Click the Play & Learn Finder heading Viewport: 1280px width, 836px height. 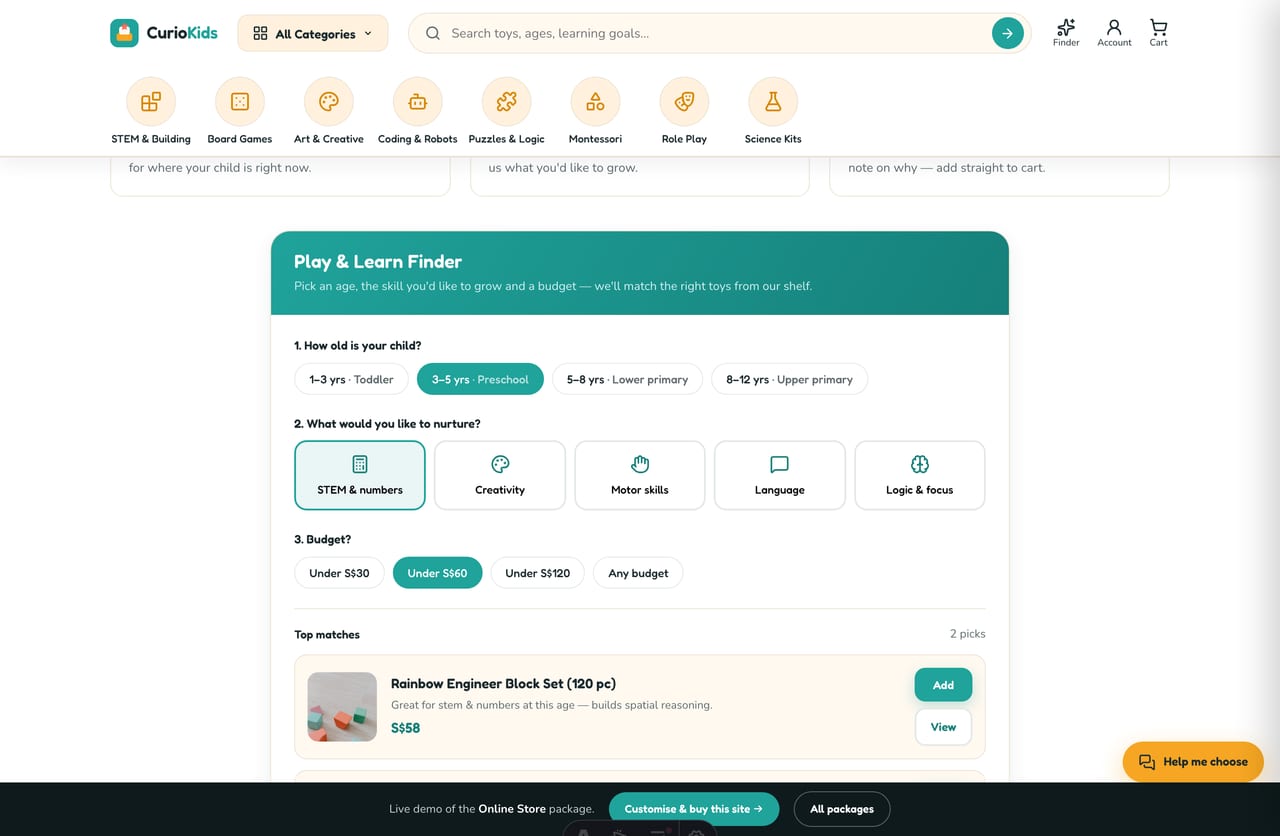click(x=378, y=262)
